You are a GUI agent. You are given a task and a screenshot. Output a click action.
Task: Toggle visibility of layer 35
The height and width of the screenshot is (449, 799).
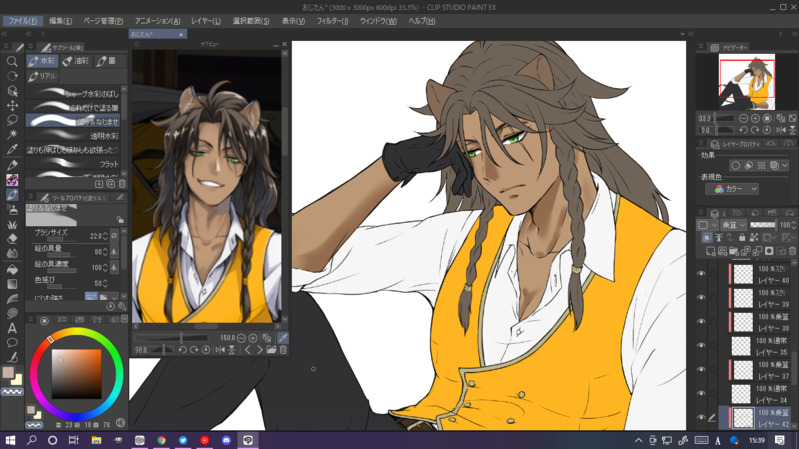[x=701, y=346]
